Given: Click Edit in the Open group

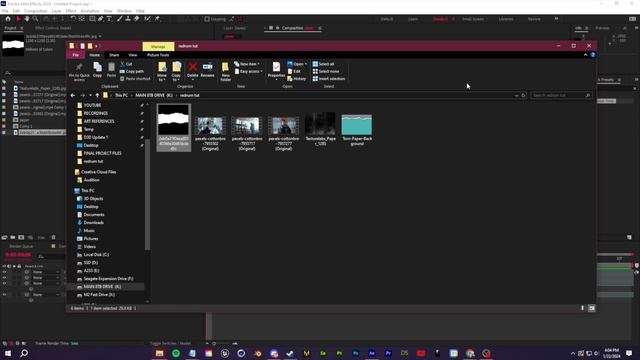Looking at the screenshot, I should [x=294, y=71].
